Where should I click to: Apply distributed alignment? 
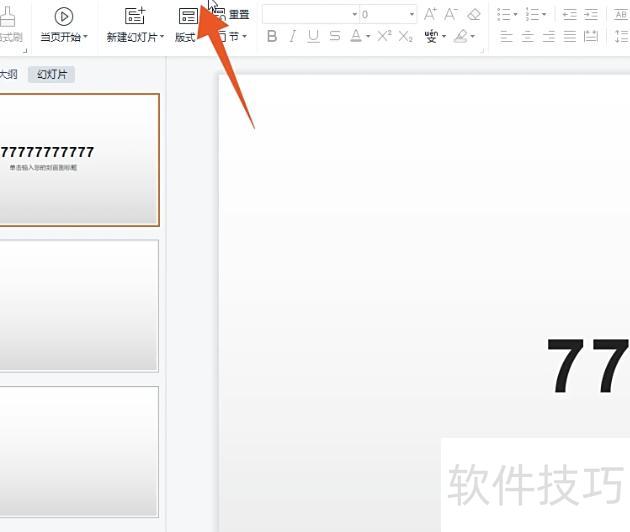coord(591,37)
